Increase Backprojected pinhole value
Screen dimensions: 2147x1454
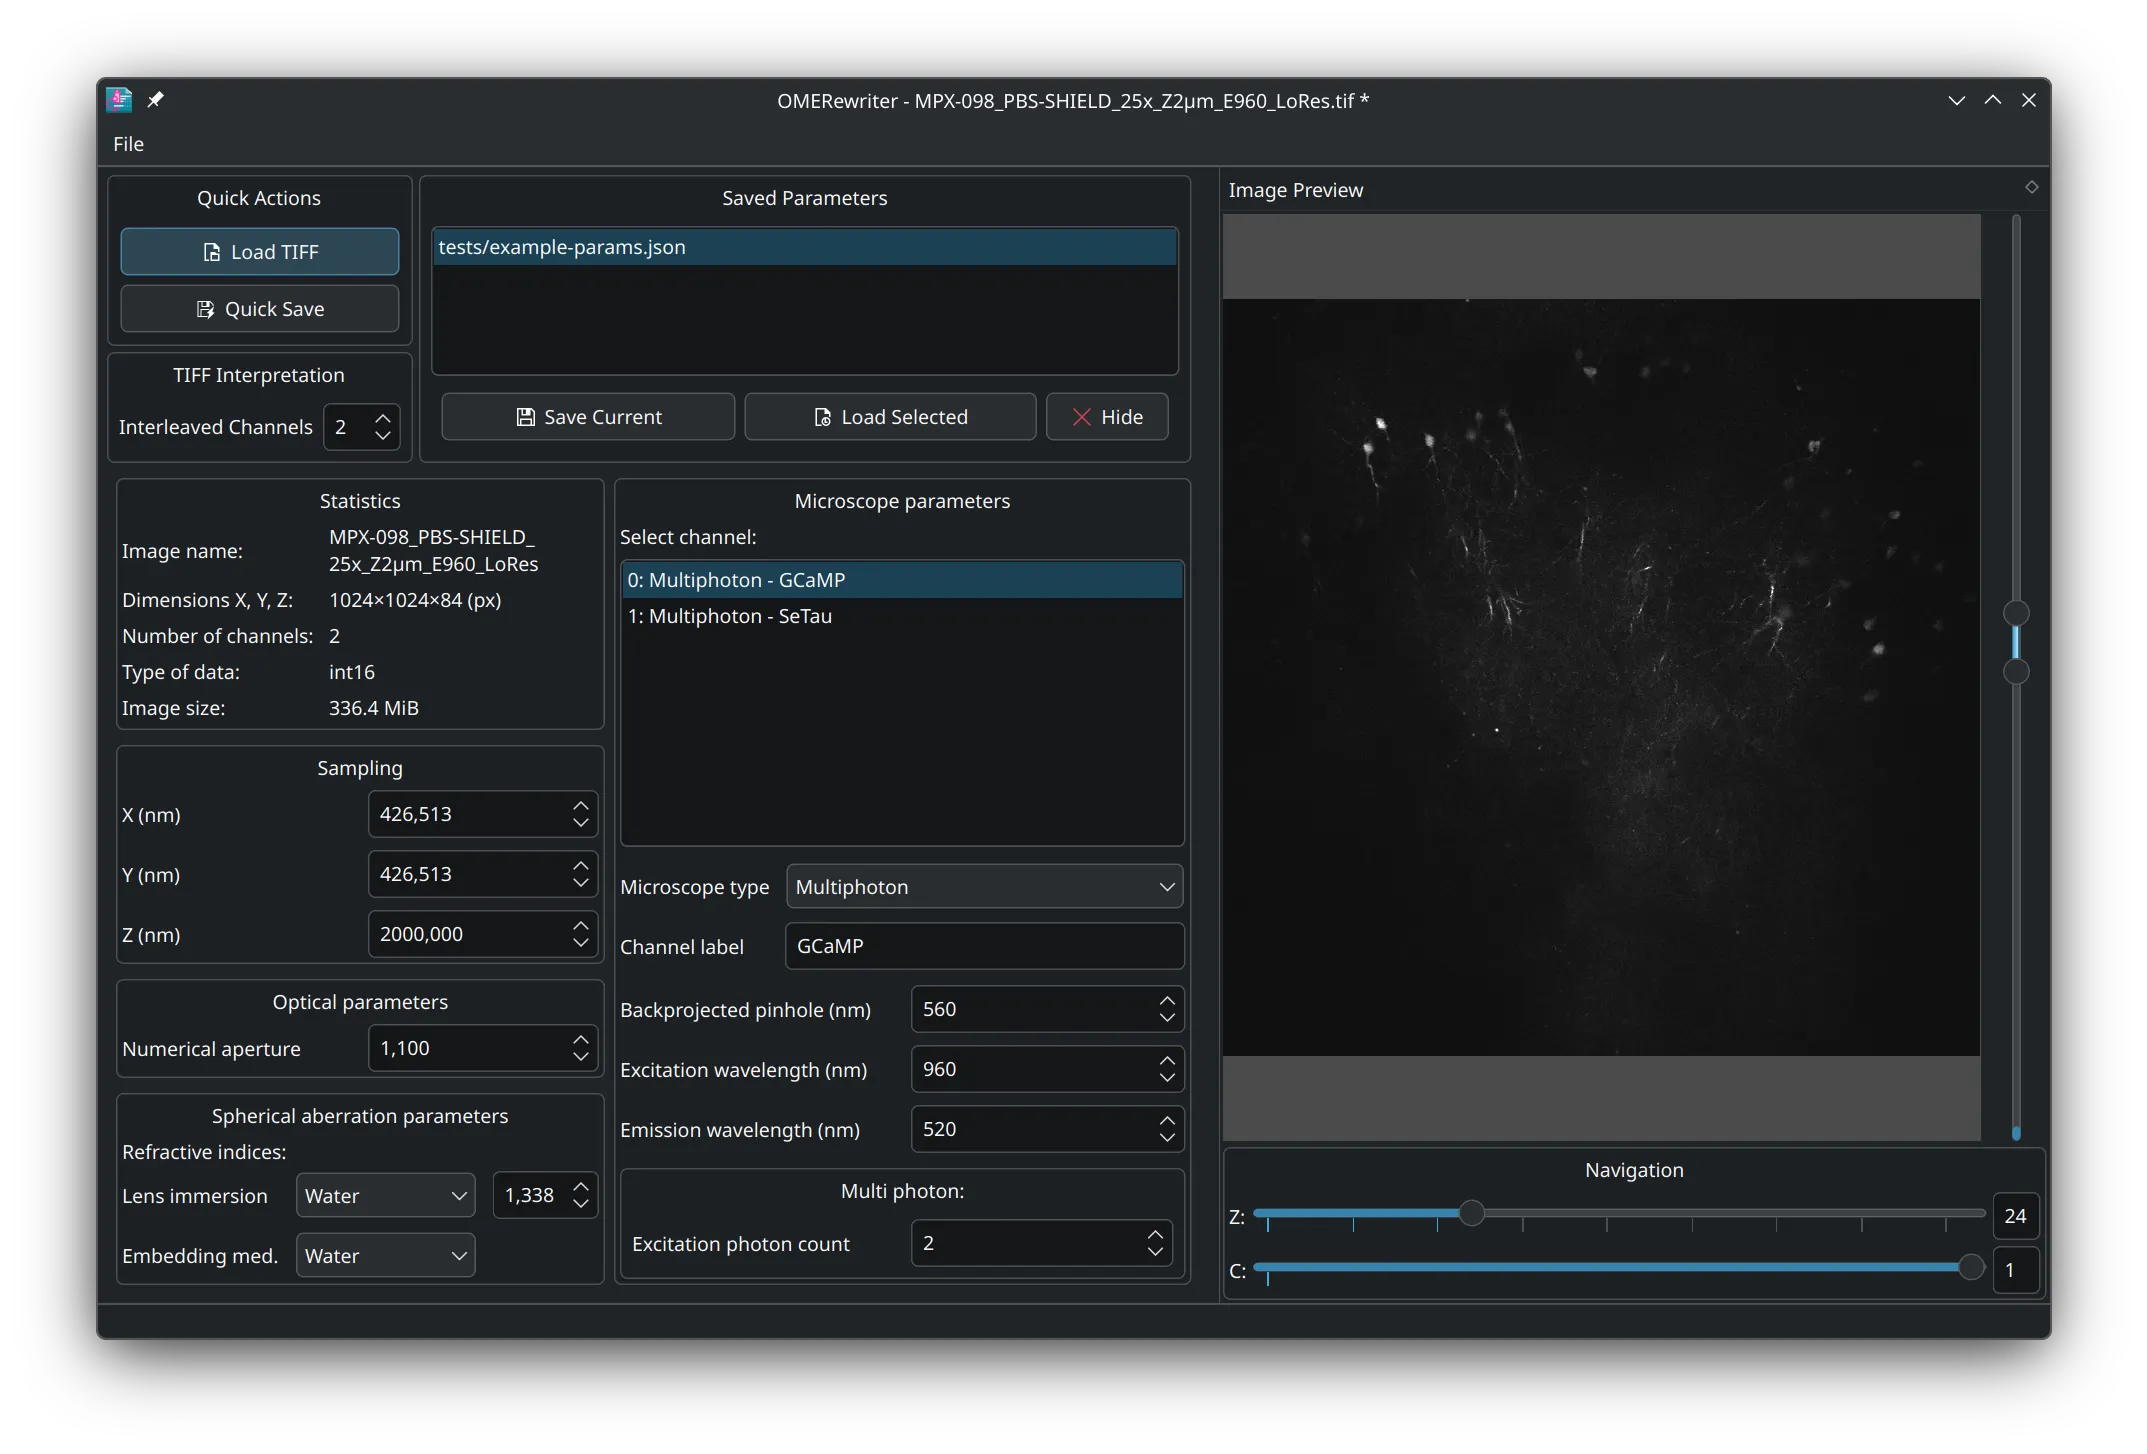pyautogui.click(x=1167, y=1000)
